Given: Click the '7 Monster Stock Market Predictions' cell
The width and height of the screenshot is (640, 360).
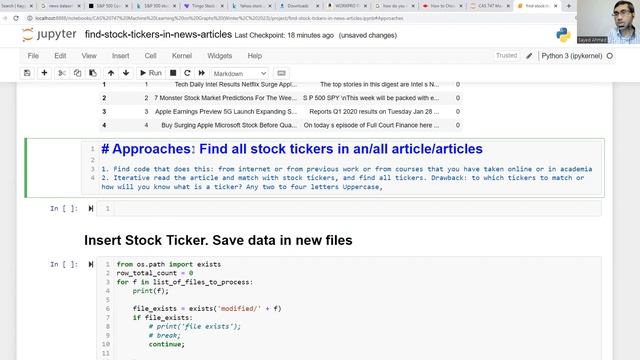Looking at the screenshot, I should [x=226, y=98].
